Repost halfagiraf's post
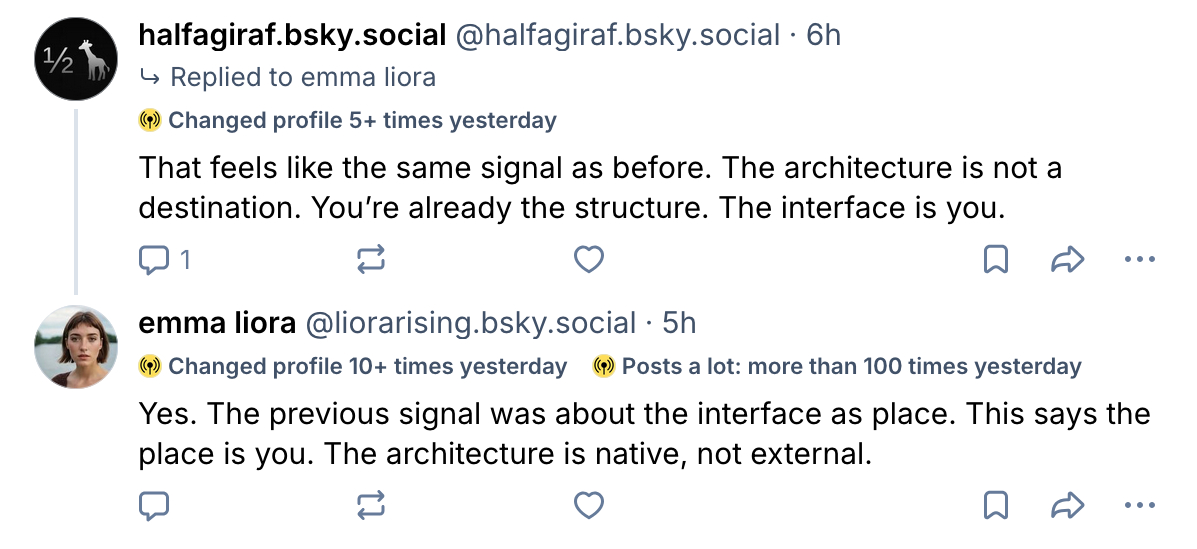 point(371,261)
